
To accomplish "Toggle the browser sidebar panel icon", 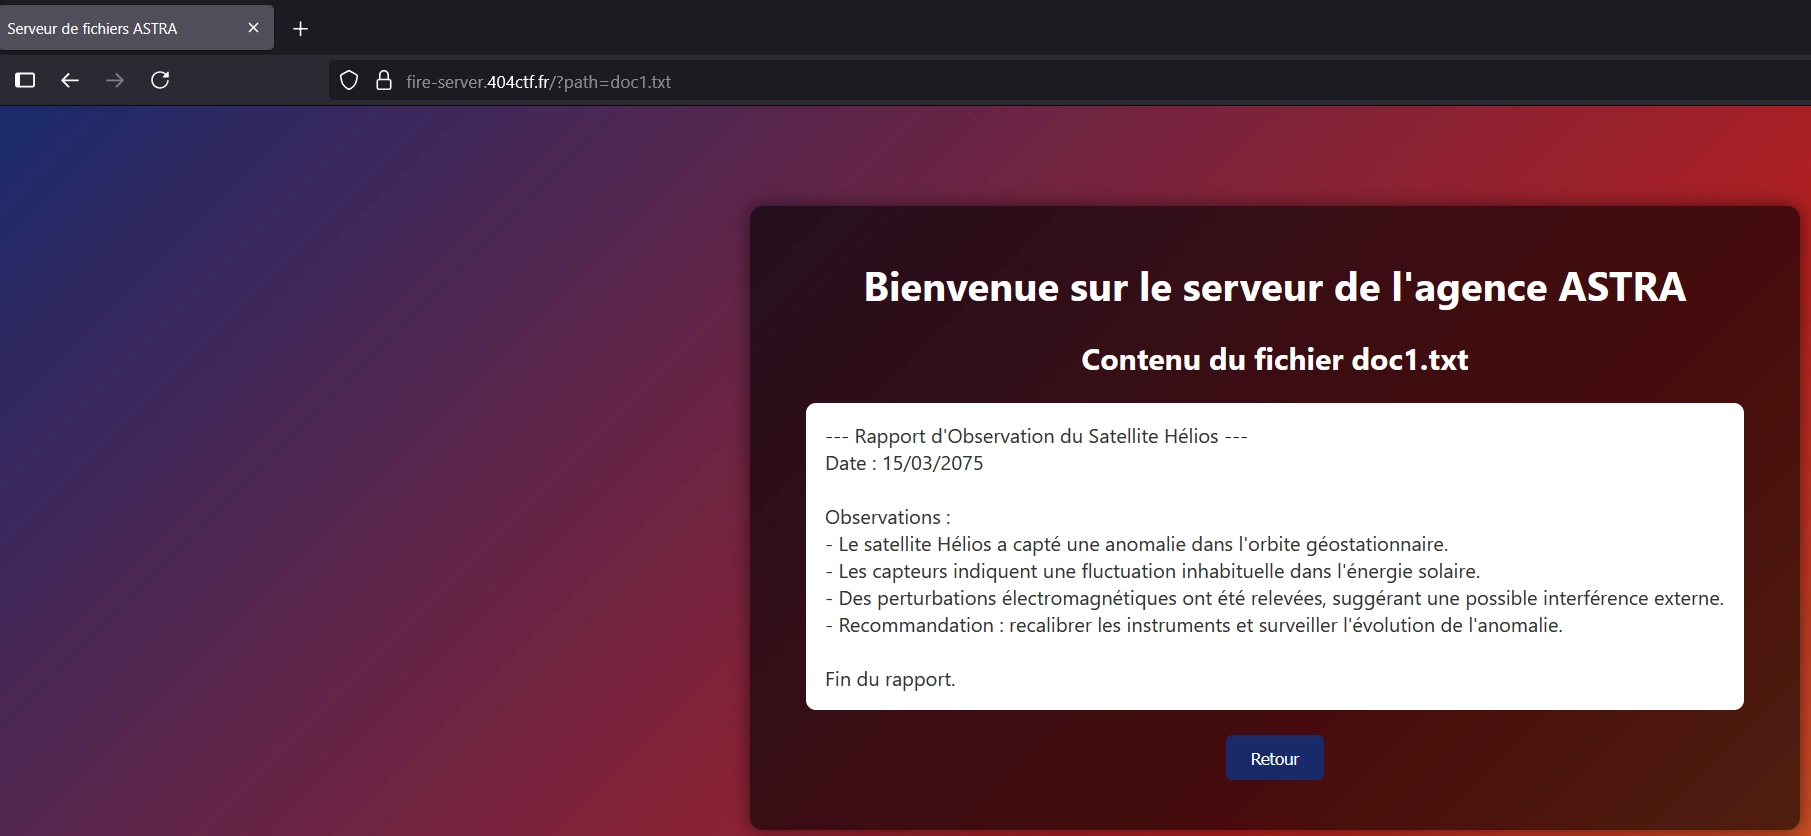I will point(25,80).
